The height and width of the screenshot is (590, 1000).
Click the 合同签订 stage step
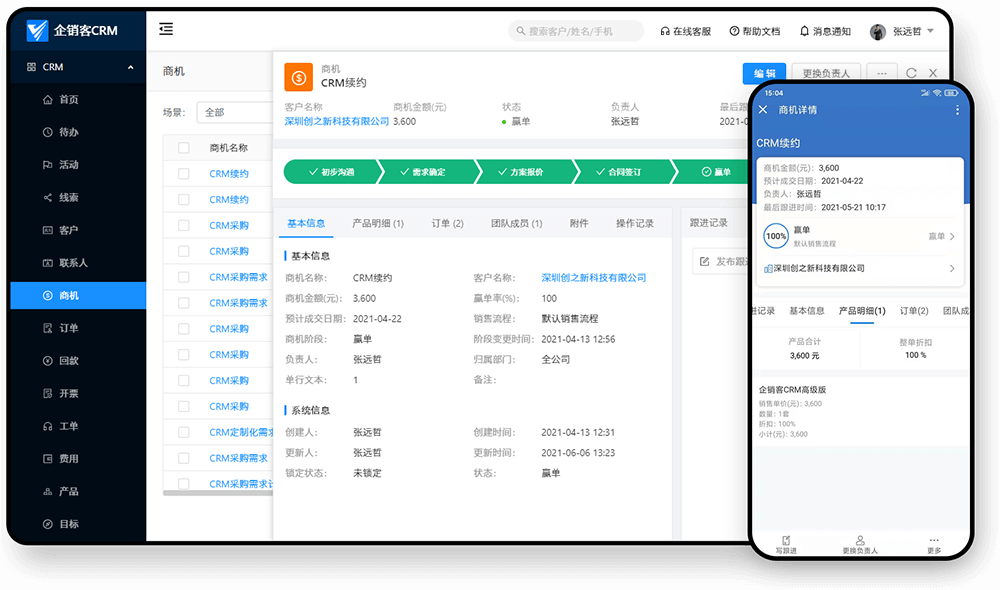coord(623,172)
